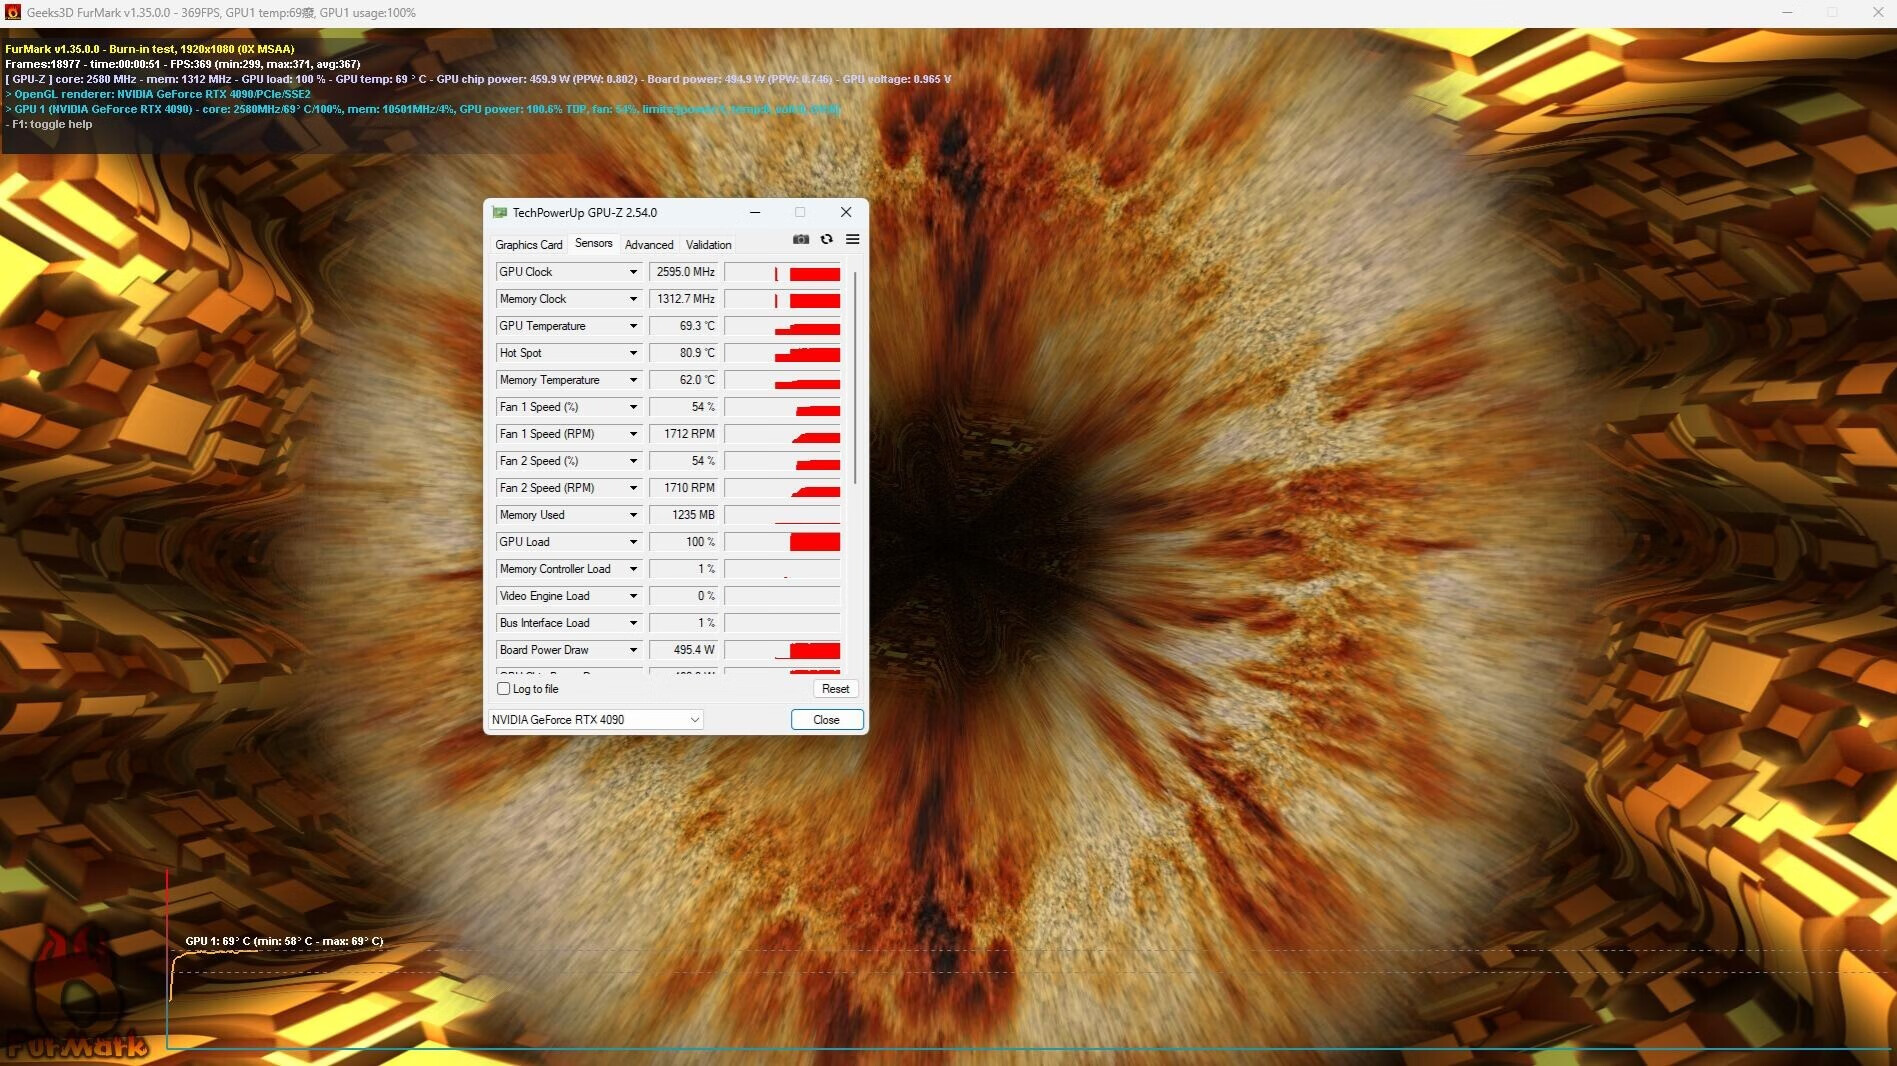Click the GPU-Z sensors list vertical scrollbar
The height and width of the screenshot is (1066, 1897).
pyautogui.click(x=854, y=378)
